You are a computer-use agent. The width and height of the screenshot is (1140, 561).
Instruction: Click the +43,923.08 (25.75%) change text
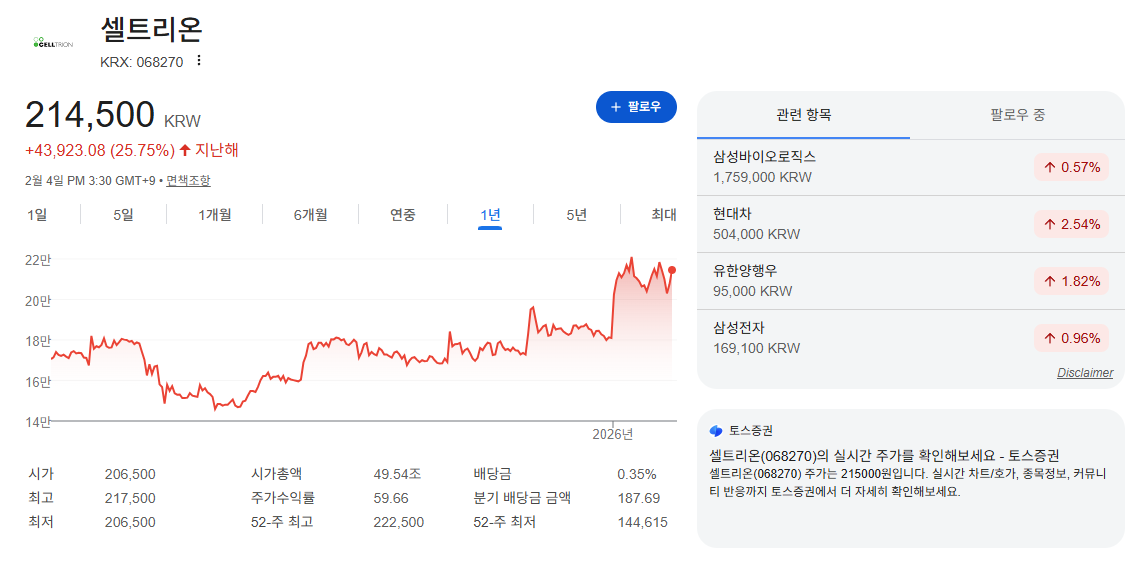tap(100, 150)
